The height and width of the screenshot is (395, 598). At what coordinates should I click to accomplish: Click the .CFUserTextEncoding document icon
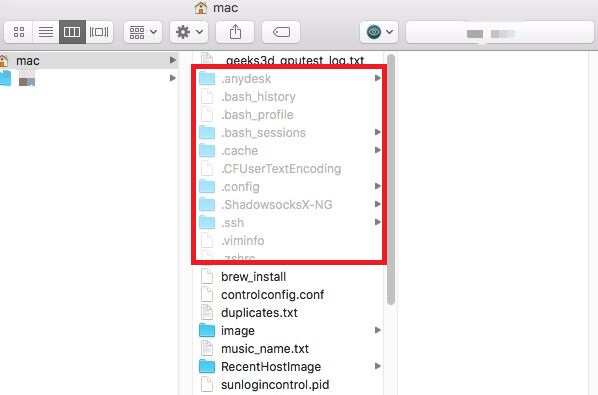pos(207,168)
